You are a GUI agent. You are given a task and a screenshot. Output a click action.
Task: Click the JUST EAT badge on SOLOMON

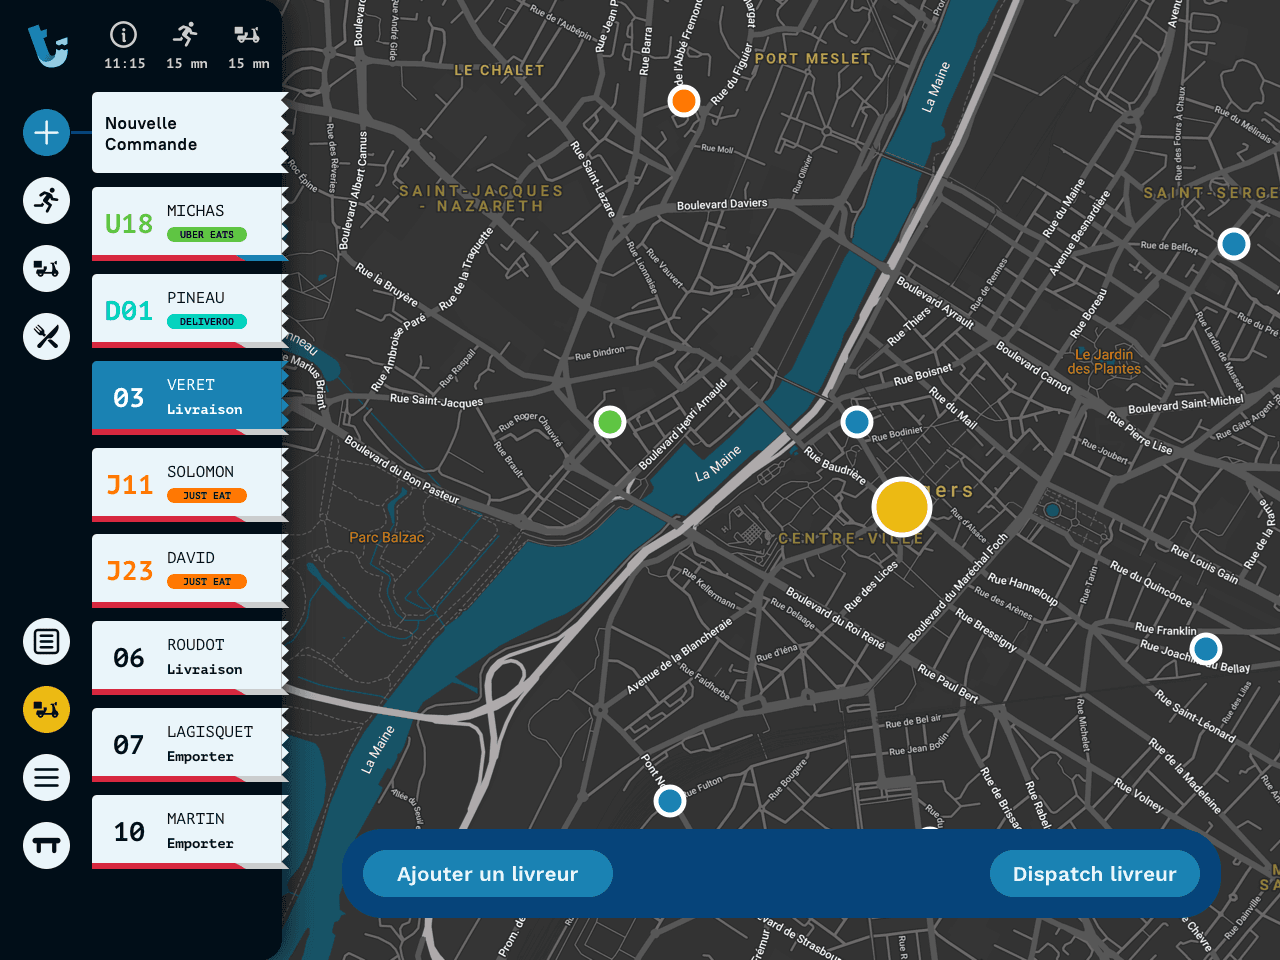click(207, 496)
